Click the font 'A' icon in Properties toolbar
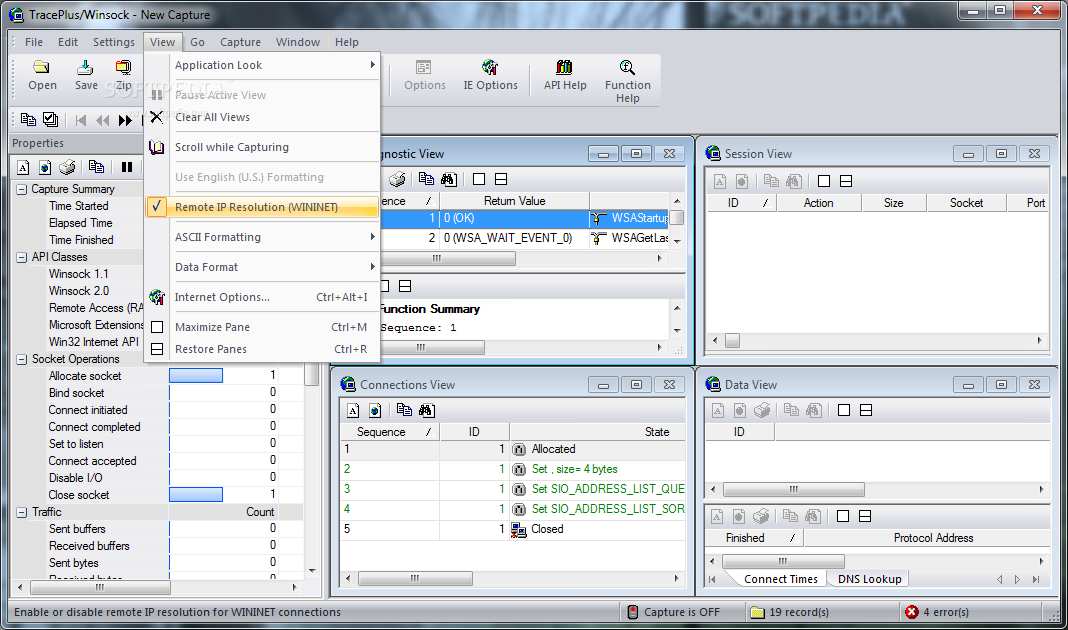The image size is (1068, 630). [x=23, y=168]
